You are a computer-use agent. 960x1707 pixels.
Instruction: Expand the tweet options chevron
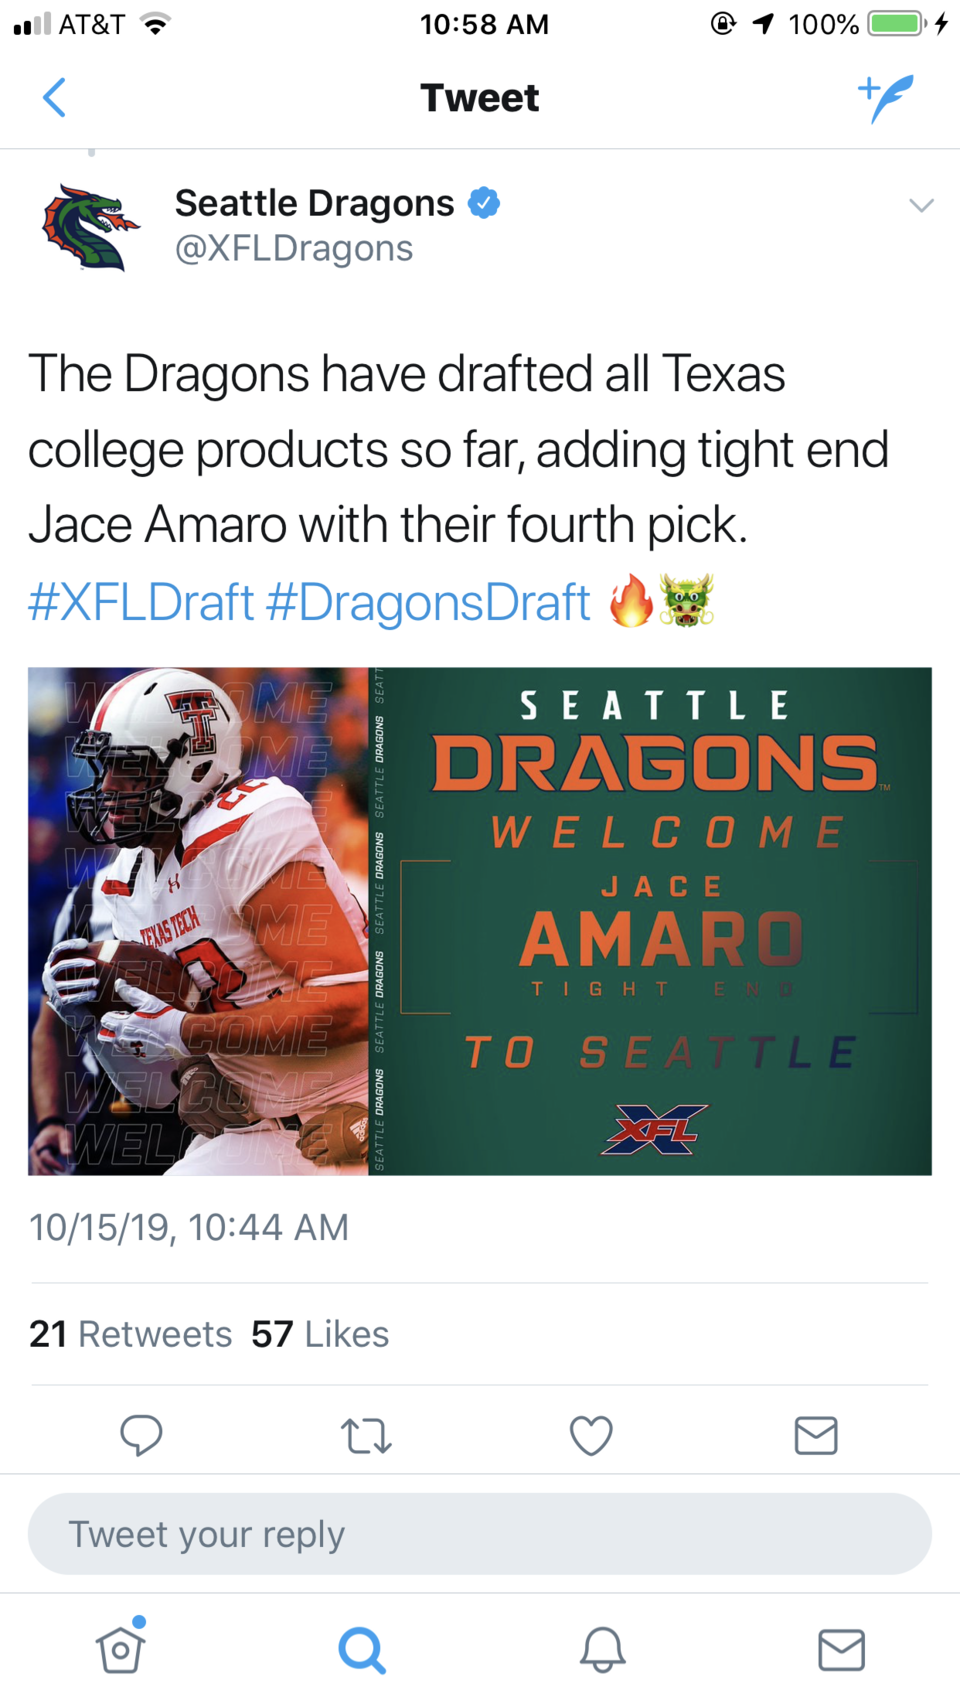pos(921,206)
